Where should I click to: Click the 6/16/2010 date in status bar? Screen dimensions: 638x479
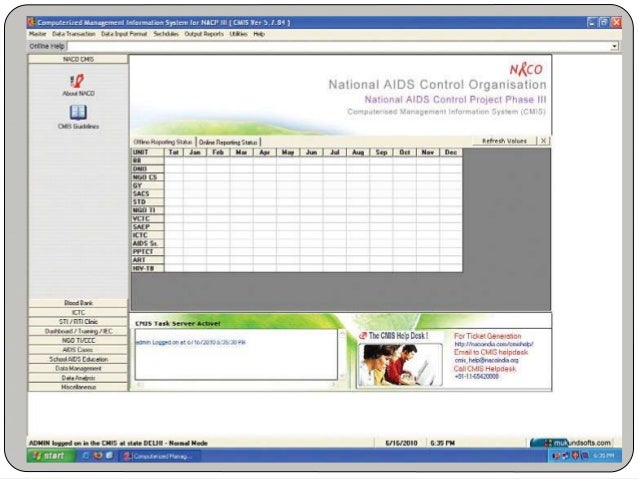coord(401,443)
